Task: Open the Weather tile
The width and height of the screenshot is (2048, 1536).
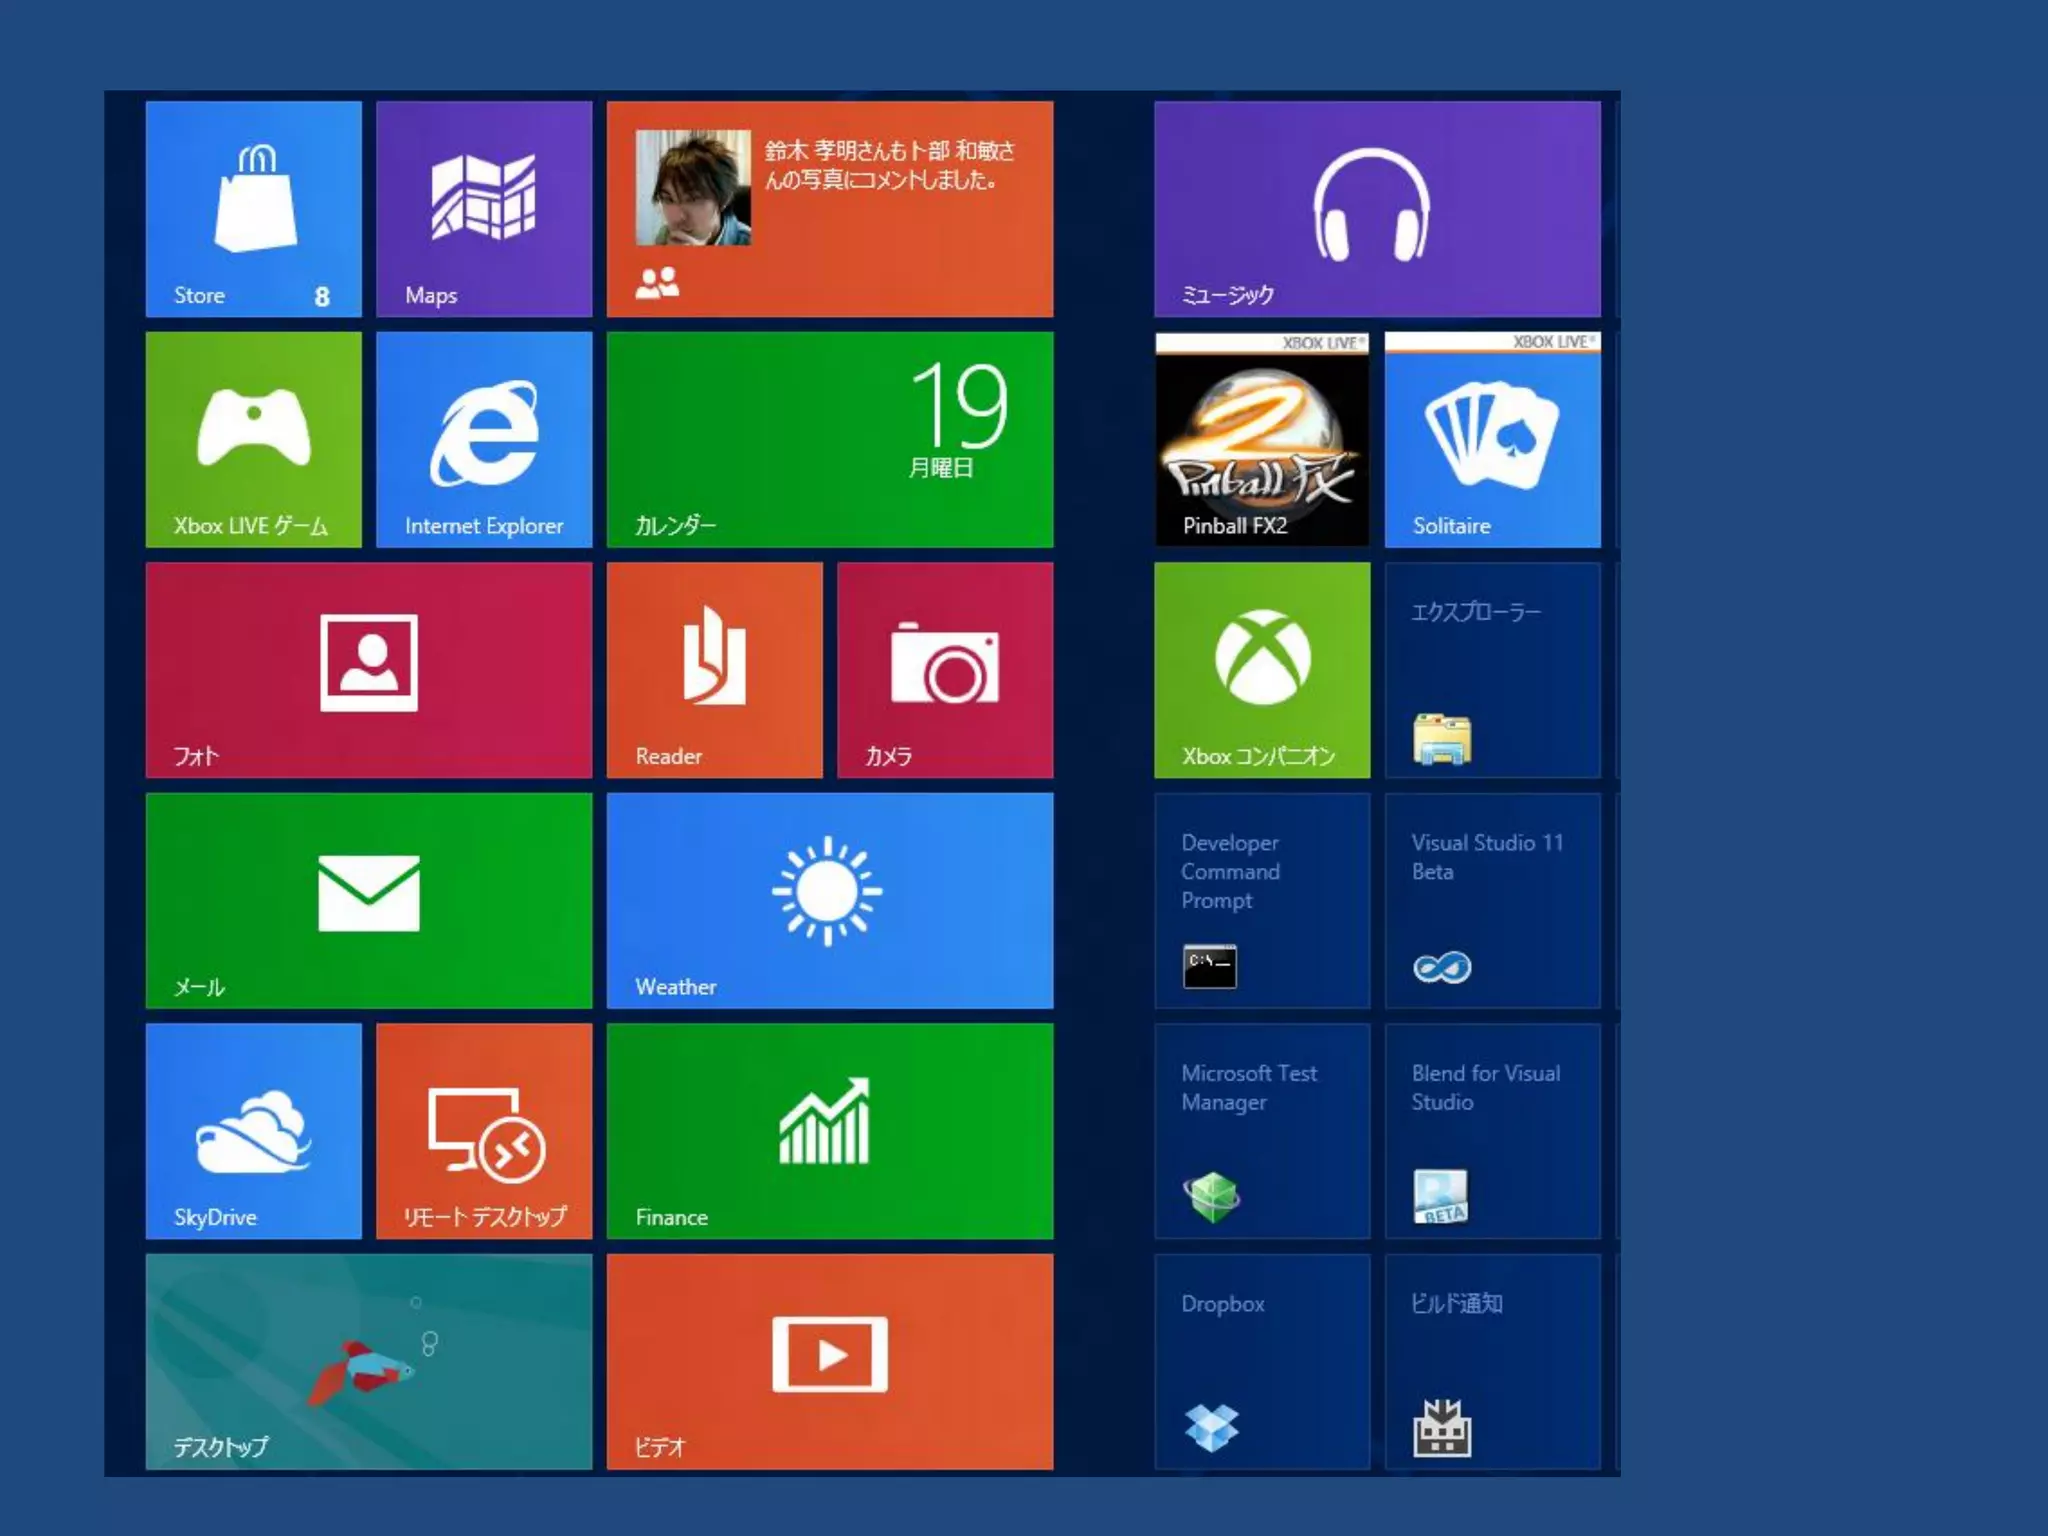Action: tap(829, 900)
